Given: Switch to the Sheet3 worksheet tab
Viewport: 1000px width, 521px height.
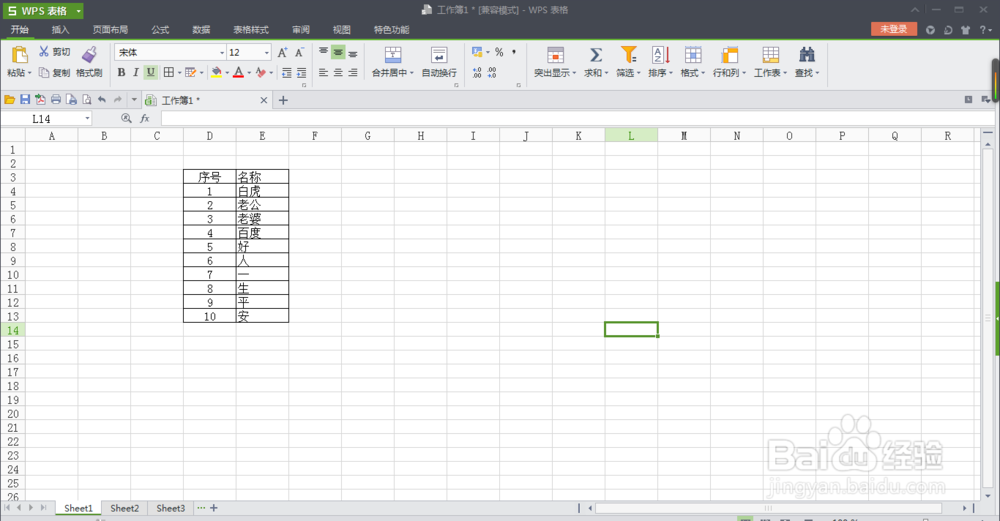Looking at the screenshot, I should [x=170, y=508].
